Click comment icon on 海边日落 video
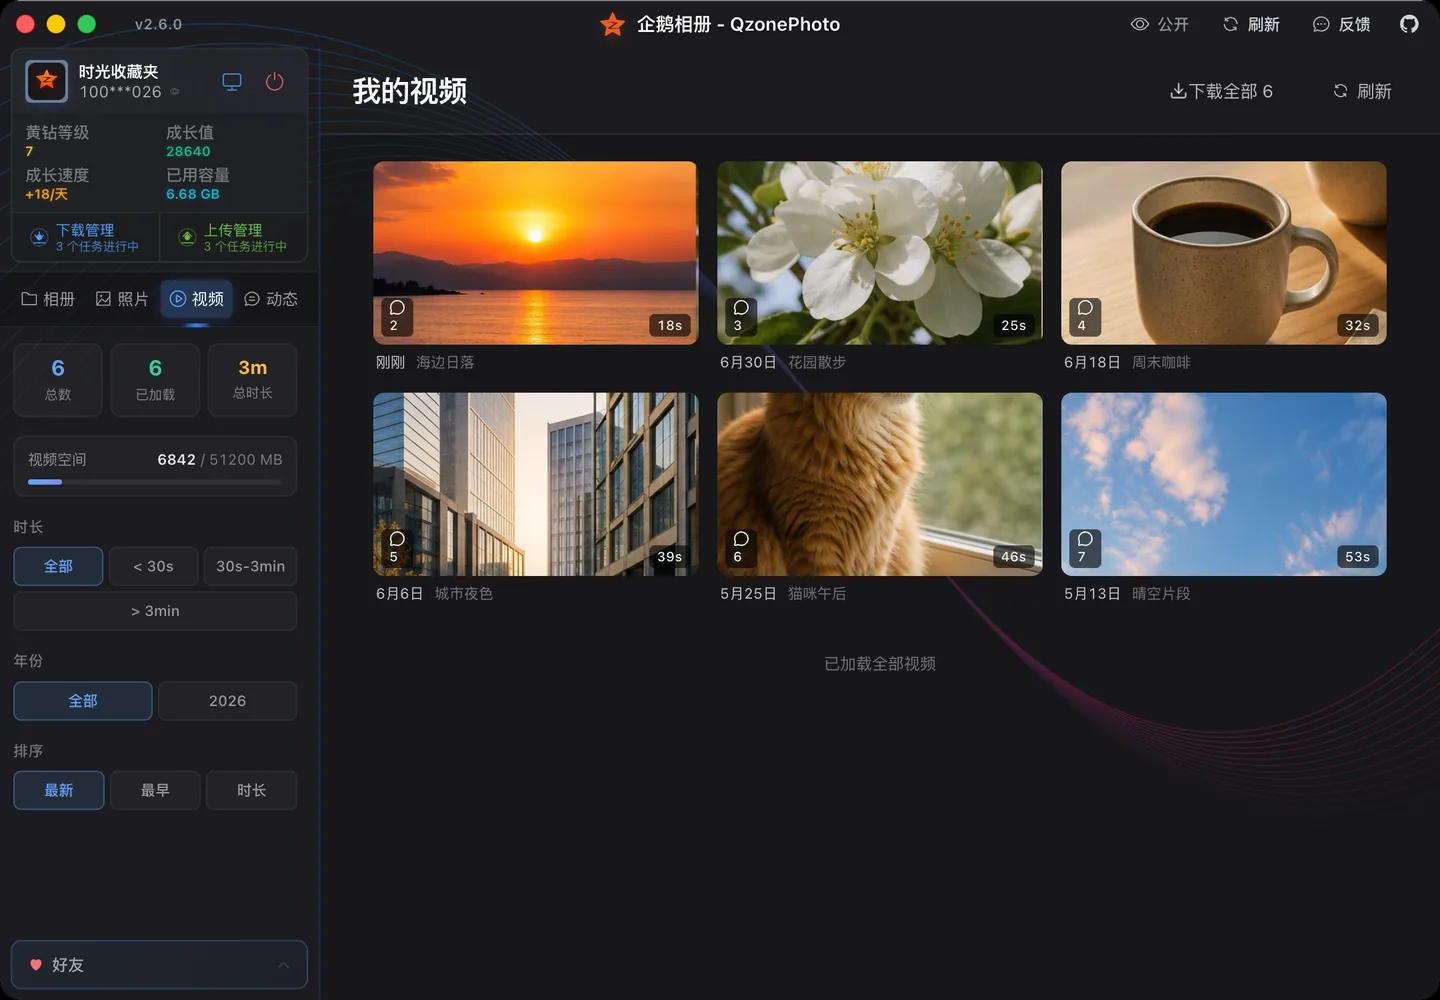This screenshot has height=1000, width=1440. coord(397,308)
